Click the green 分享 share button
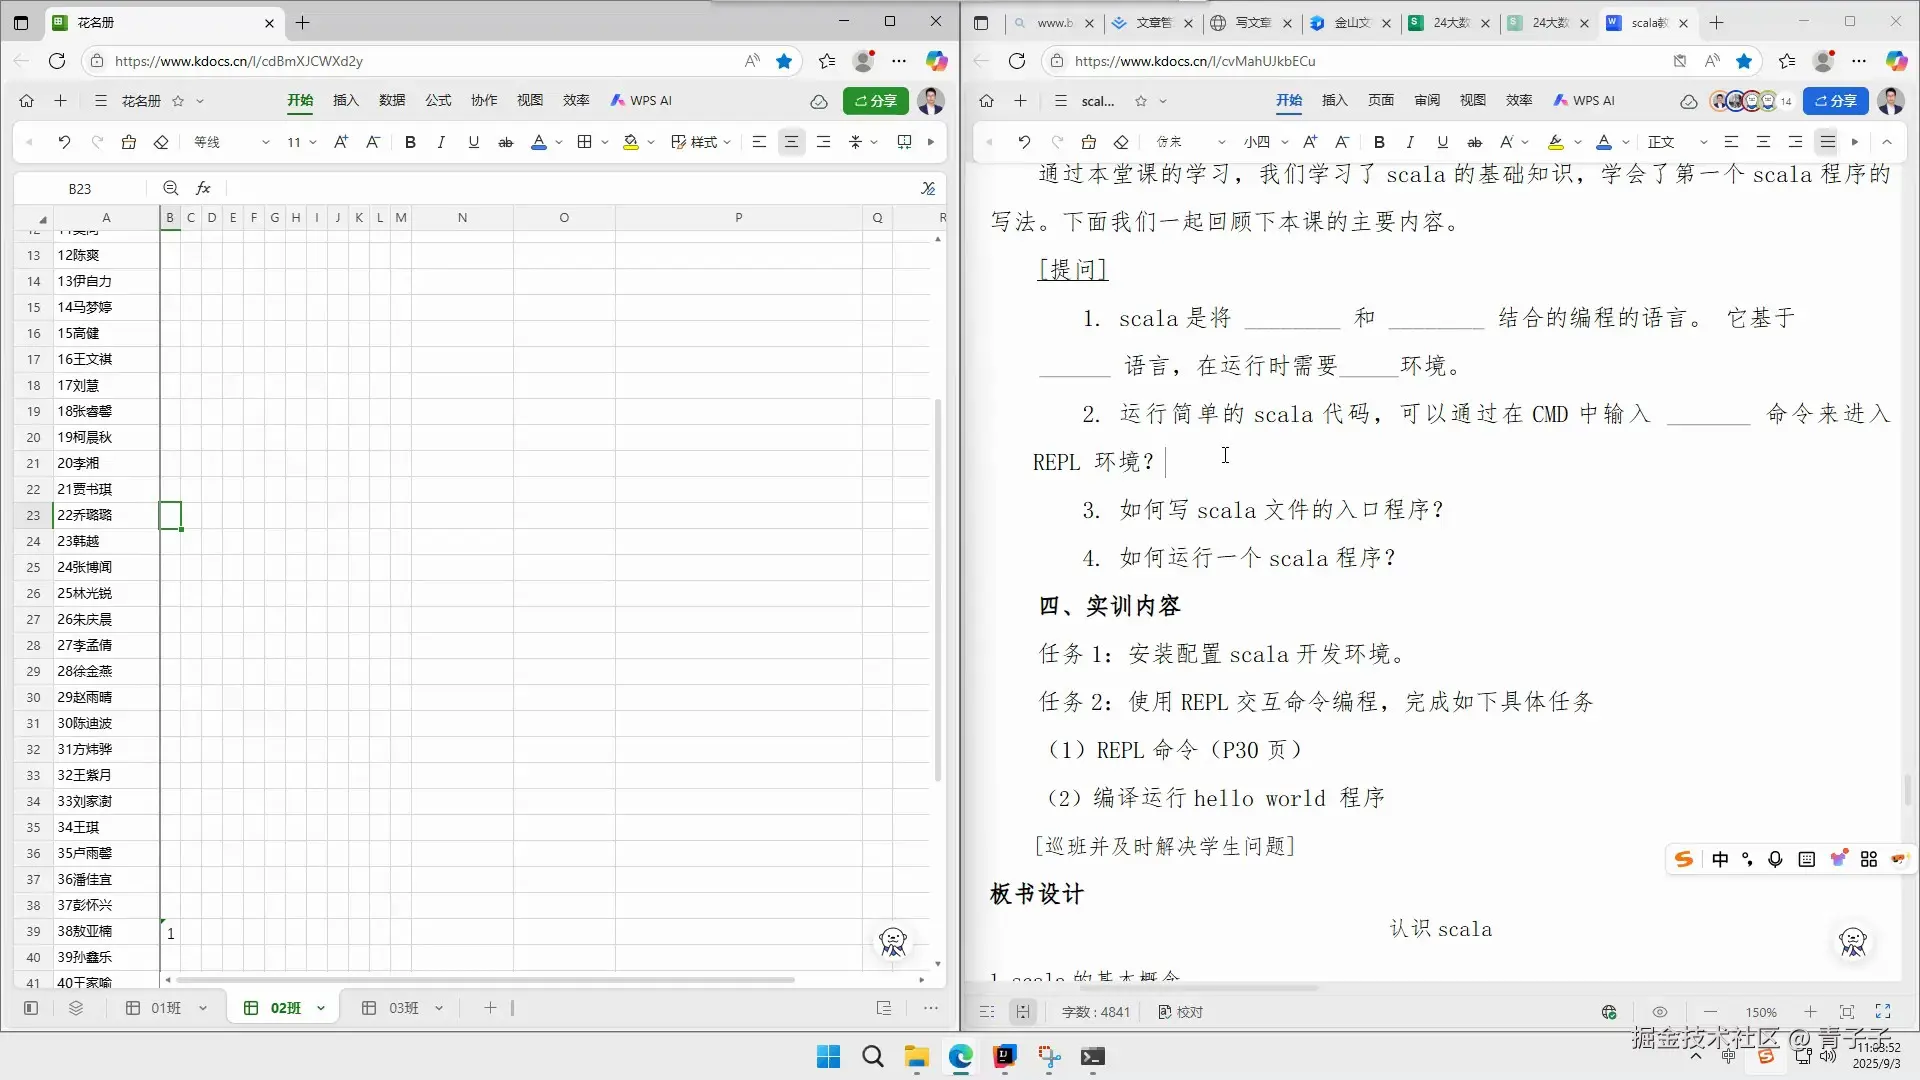 coord(875,100)
